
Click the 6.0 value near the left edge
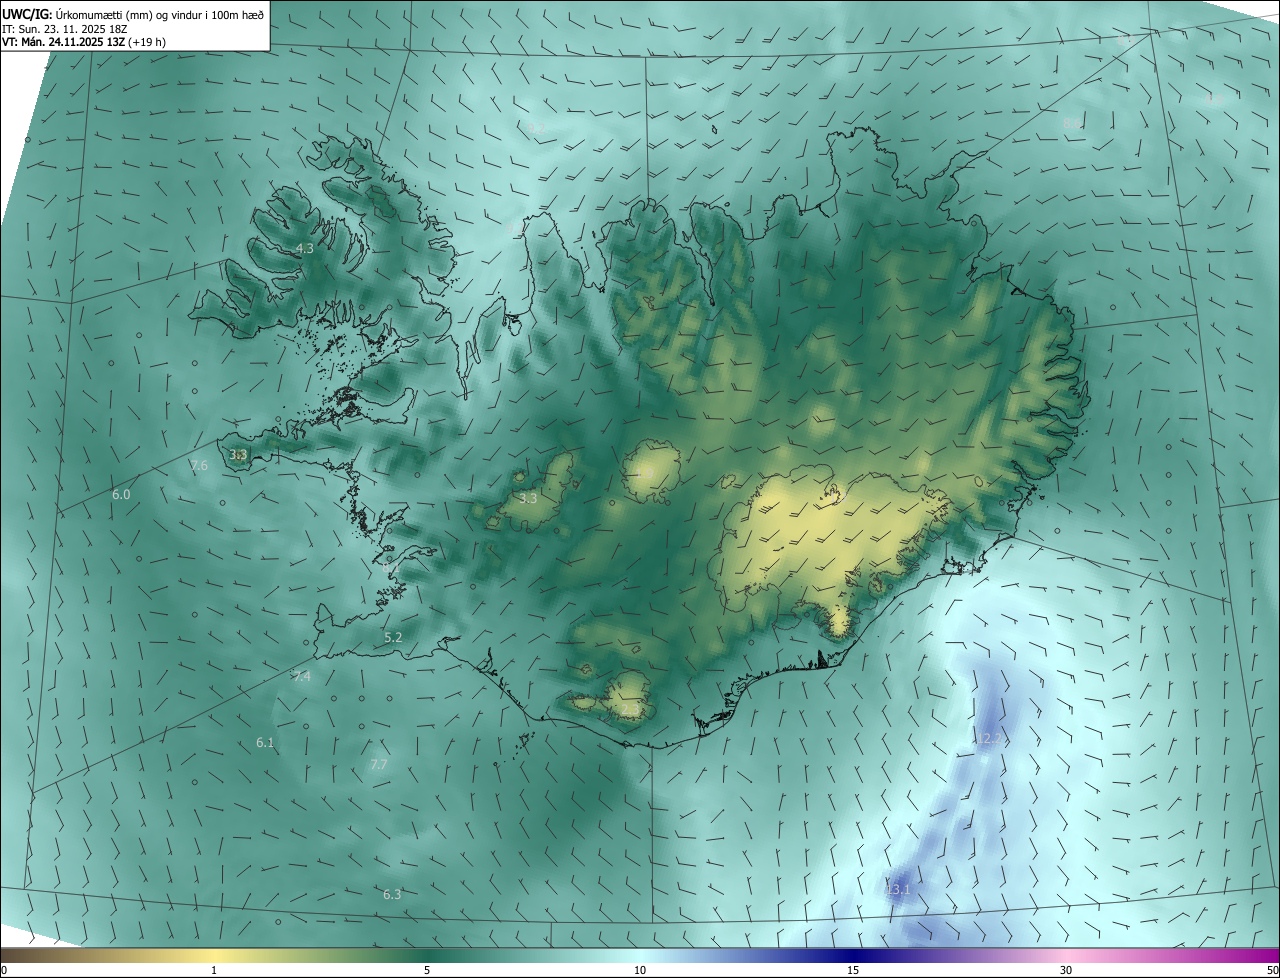121,495
